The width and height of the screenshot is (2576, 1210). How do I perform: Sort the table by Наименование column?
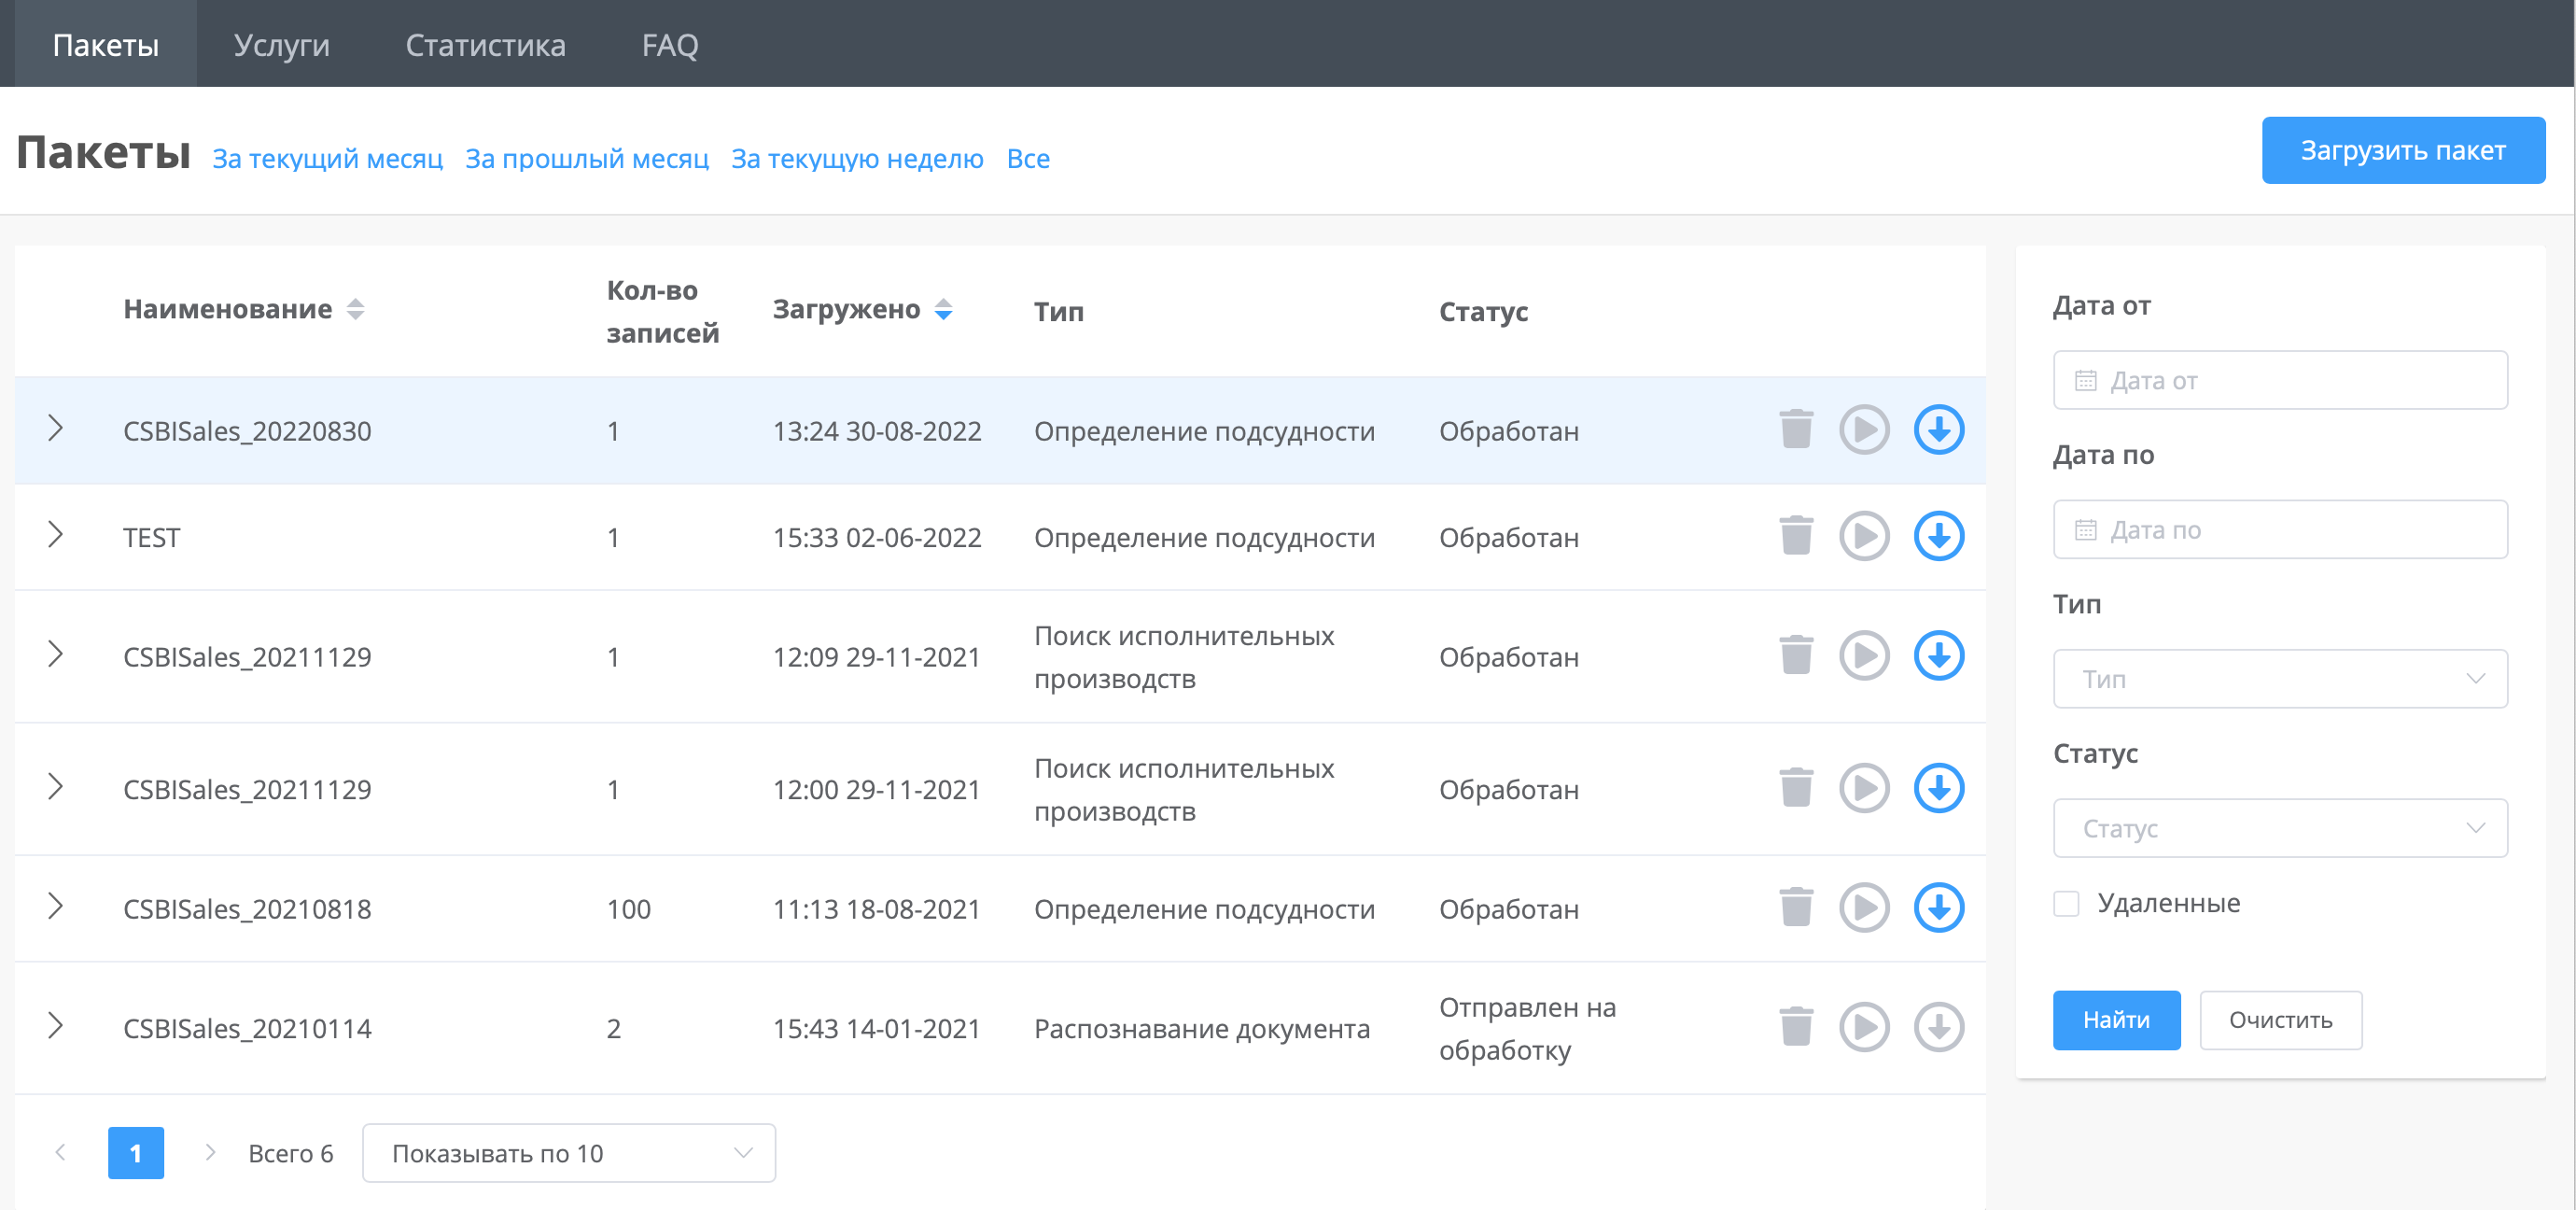point(355,310)
